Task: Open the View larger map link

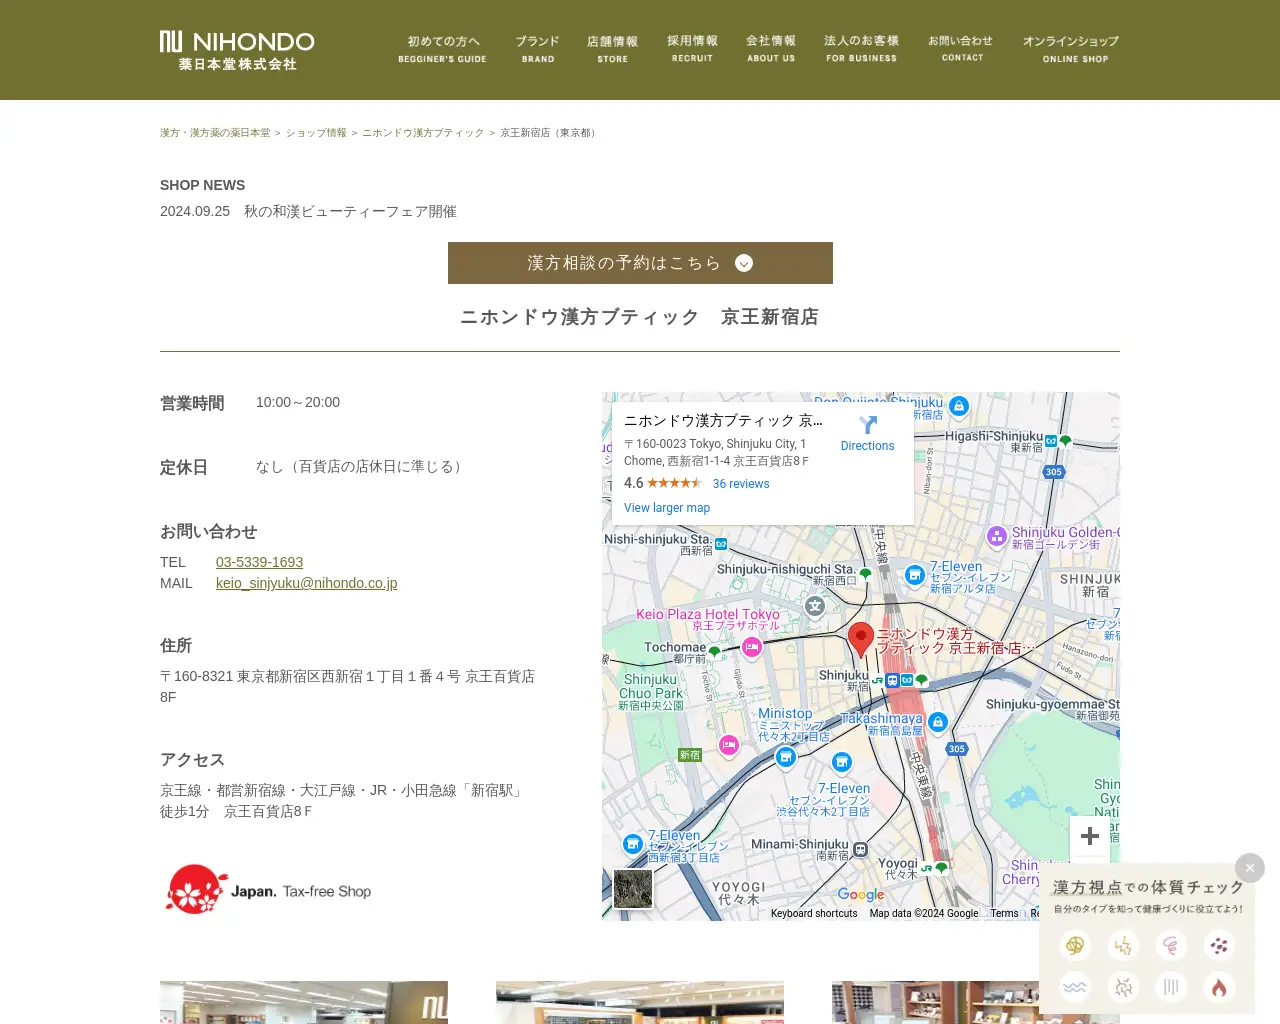Action: 666,508
